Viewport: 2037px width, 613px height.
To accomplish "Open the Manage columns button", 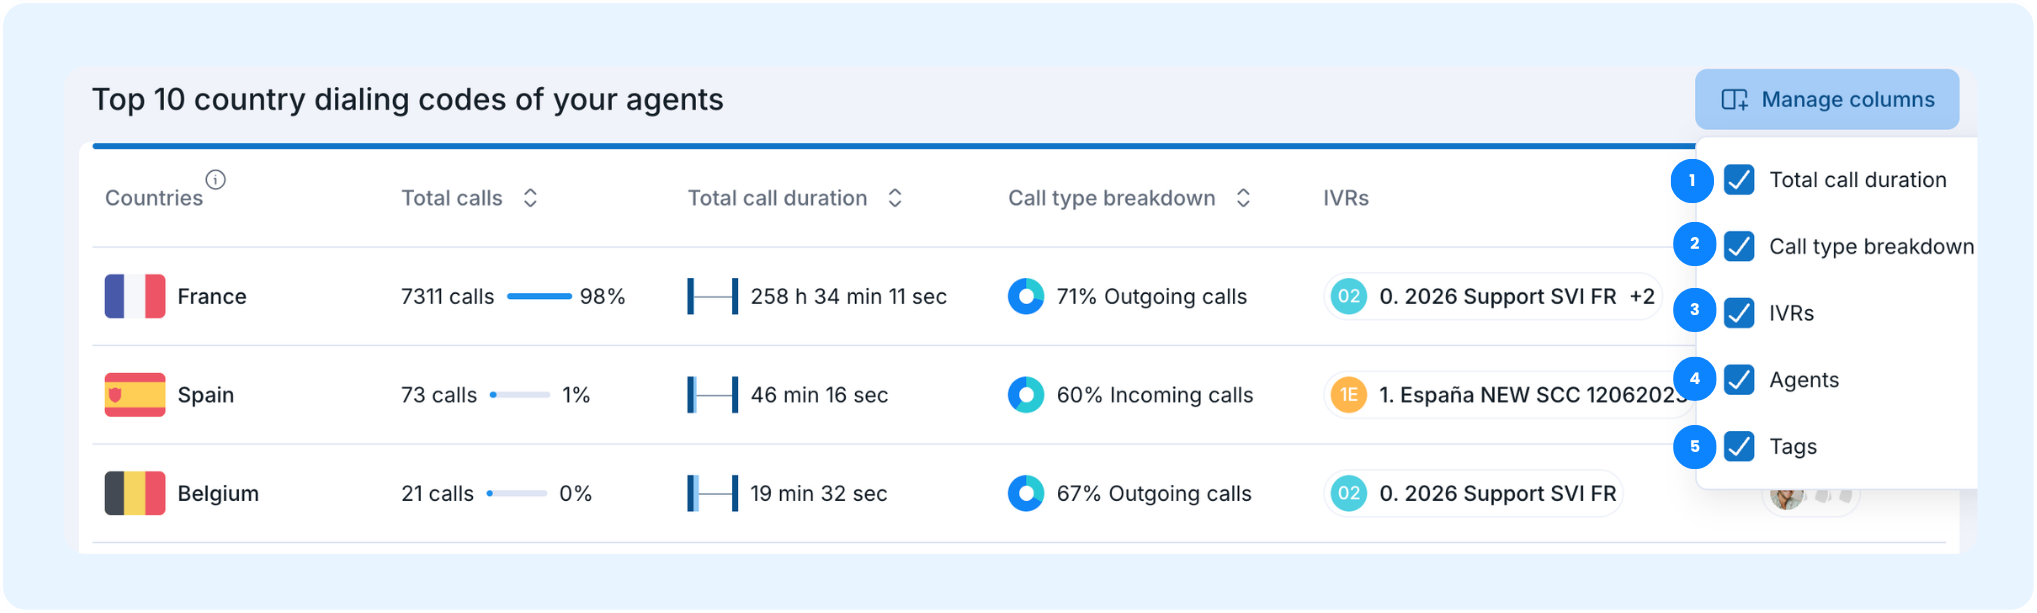I will click(1827, 99).
